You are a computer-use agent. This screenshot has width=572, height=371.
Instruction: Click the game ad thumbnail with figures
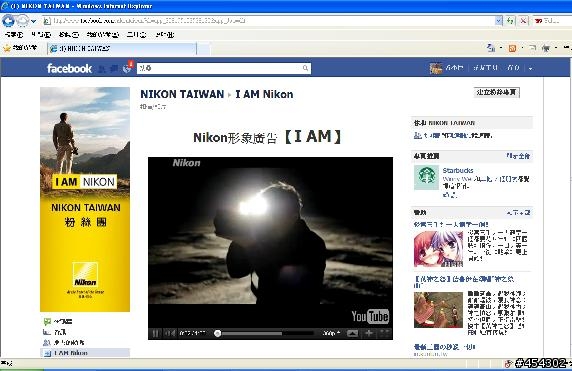click(x=438, y=310)
